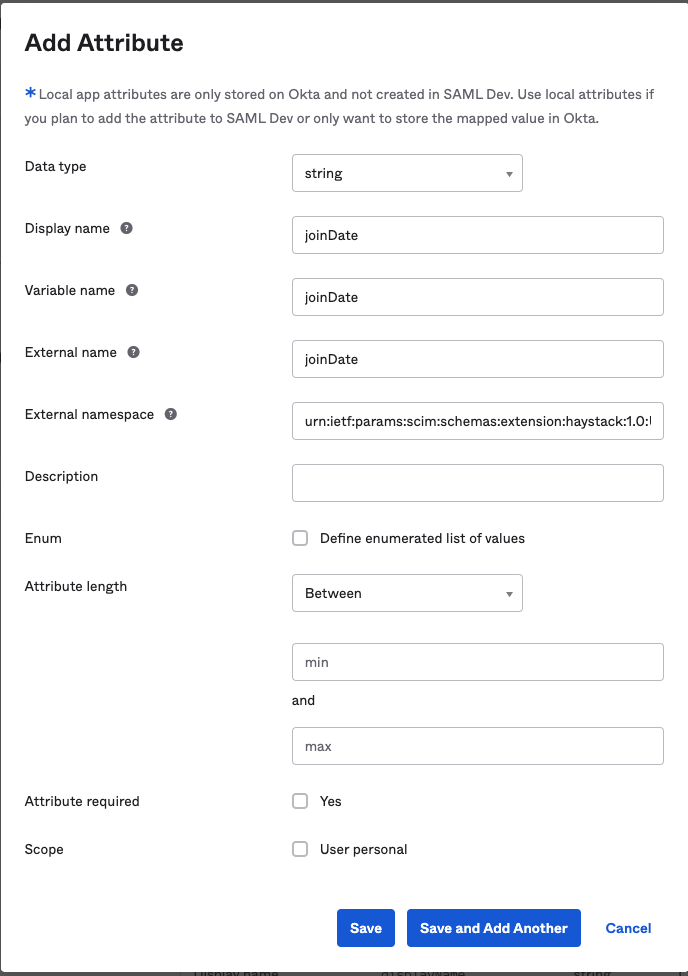Expand the Attribute length Between dropdown
Image resolution: width=688 pixels, height=976 pixels.
point(407,593)
